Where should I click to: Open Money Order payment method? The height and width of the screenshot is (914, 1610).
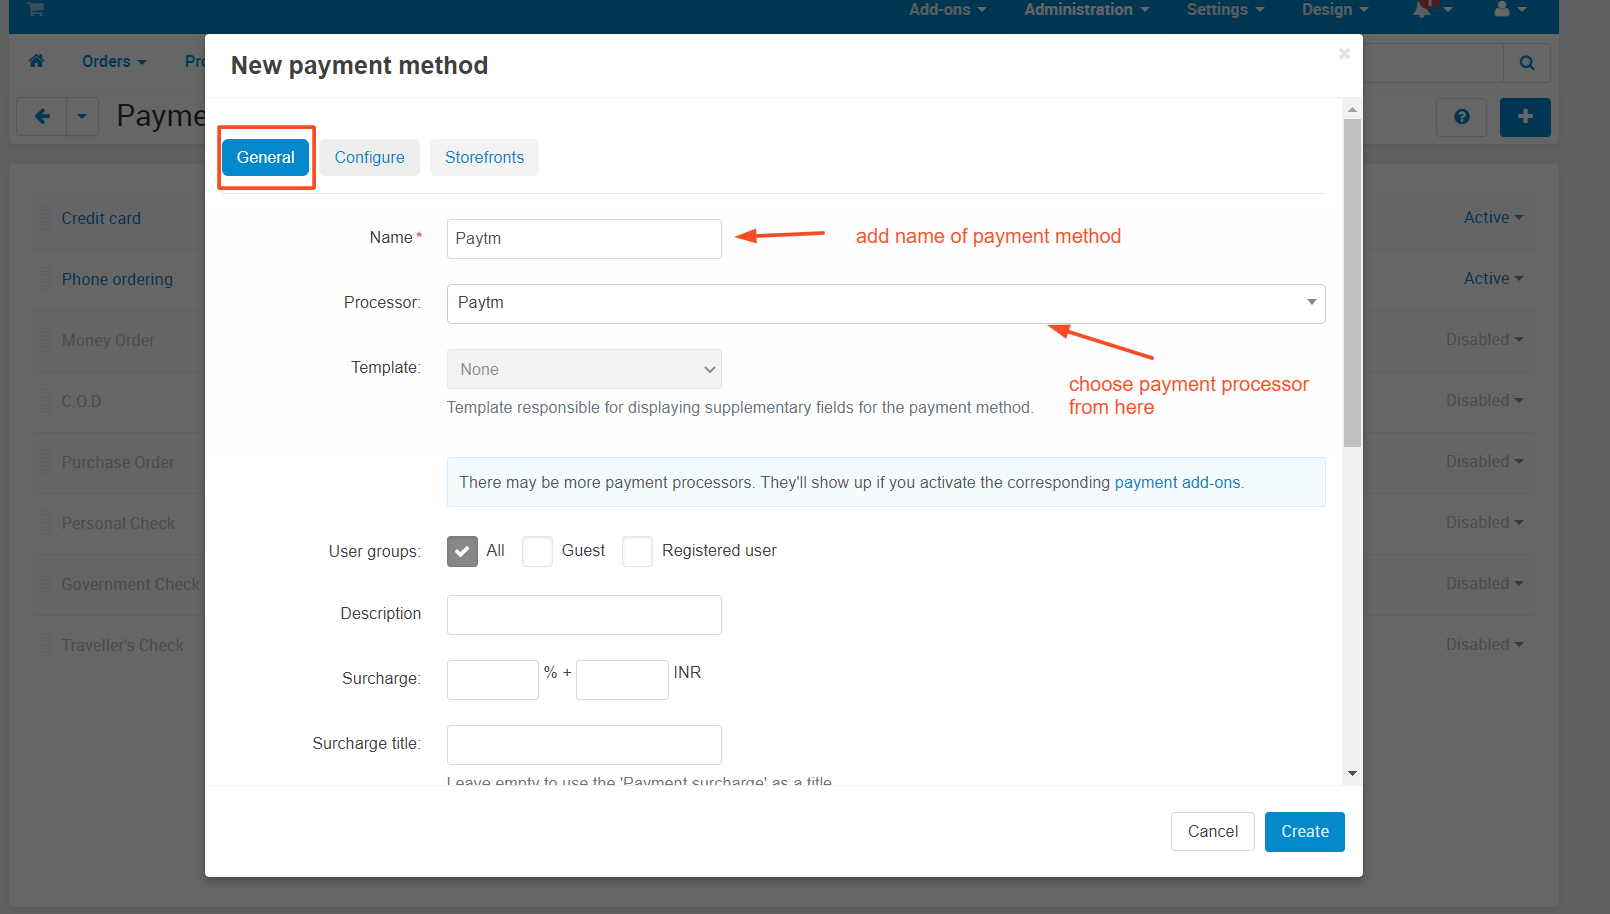click(108, 340)
